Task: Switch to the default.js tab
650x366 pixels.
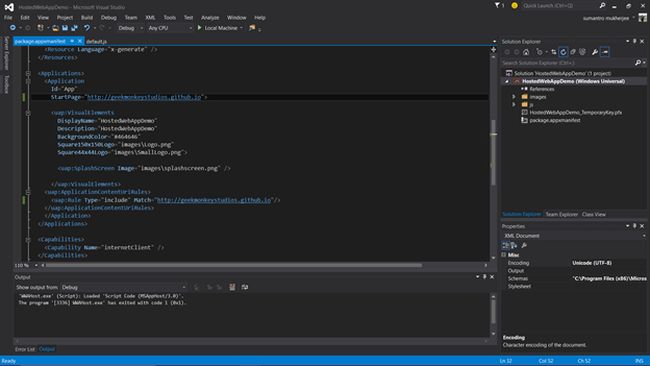Action: coord(97,41)
